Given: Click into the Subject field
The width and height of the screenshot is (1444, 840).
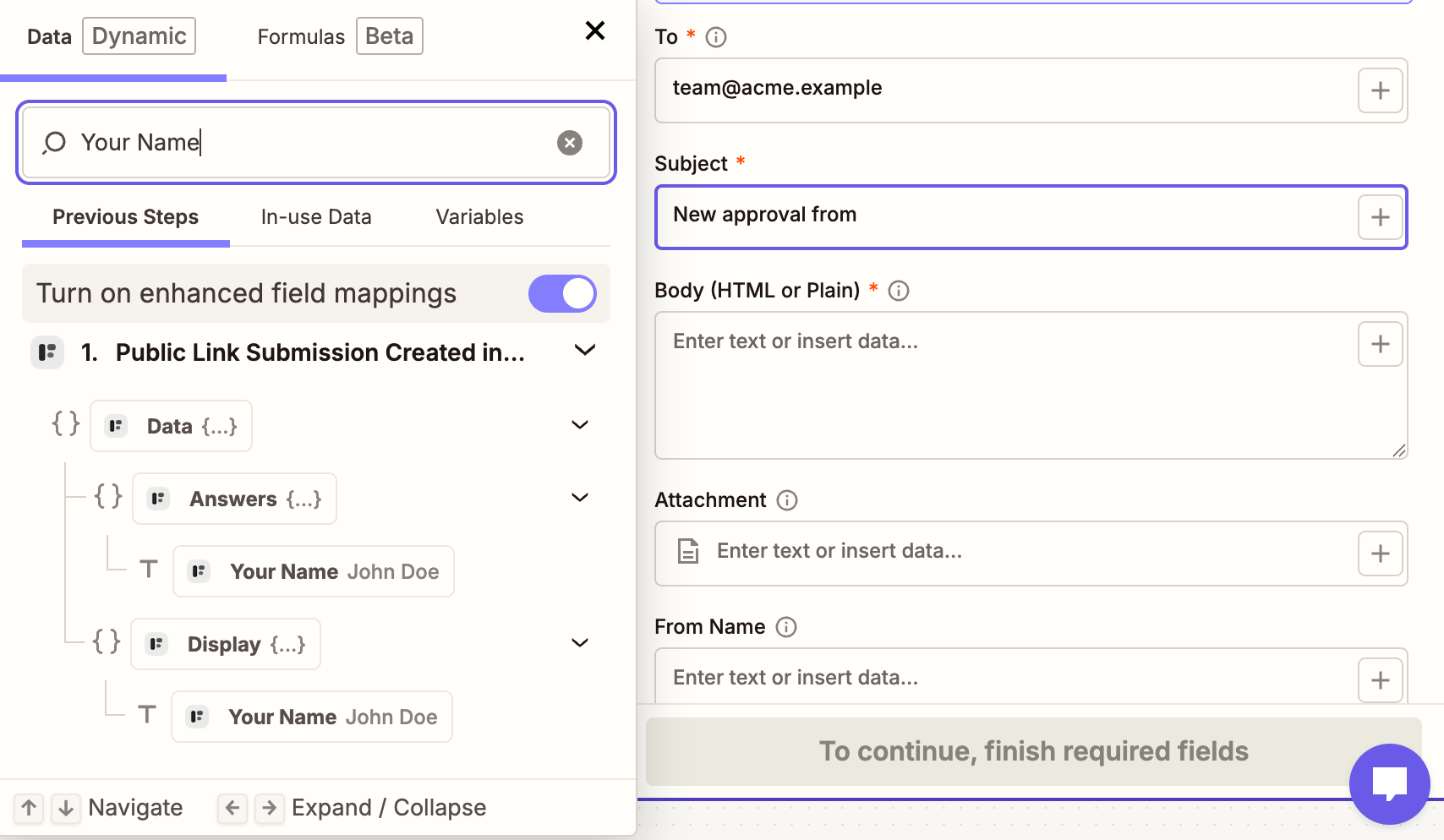Looking at the screenshot, I should [x=1031, y=217].
